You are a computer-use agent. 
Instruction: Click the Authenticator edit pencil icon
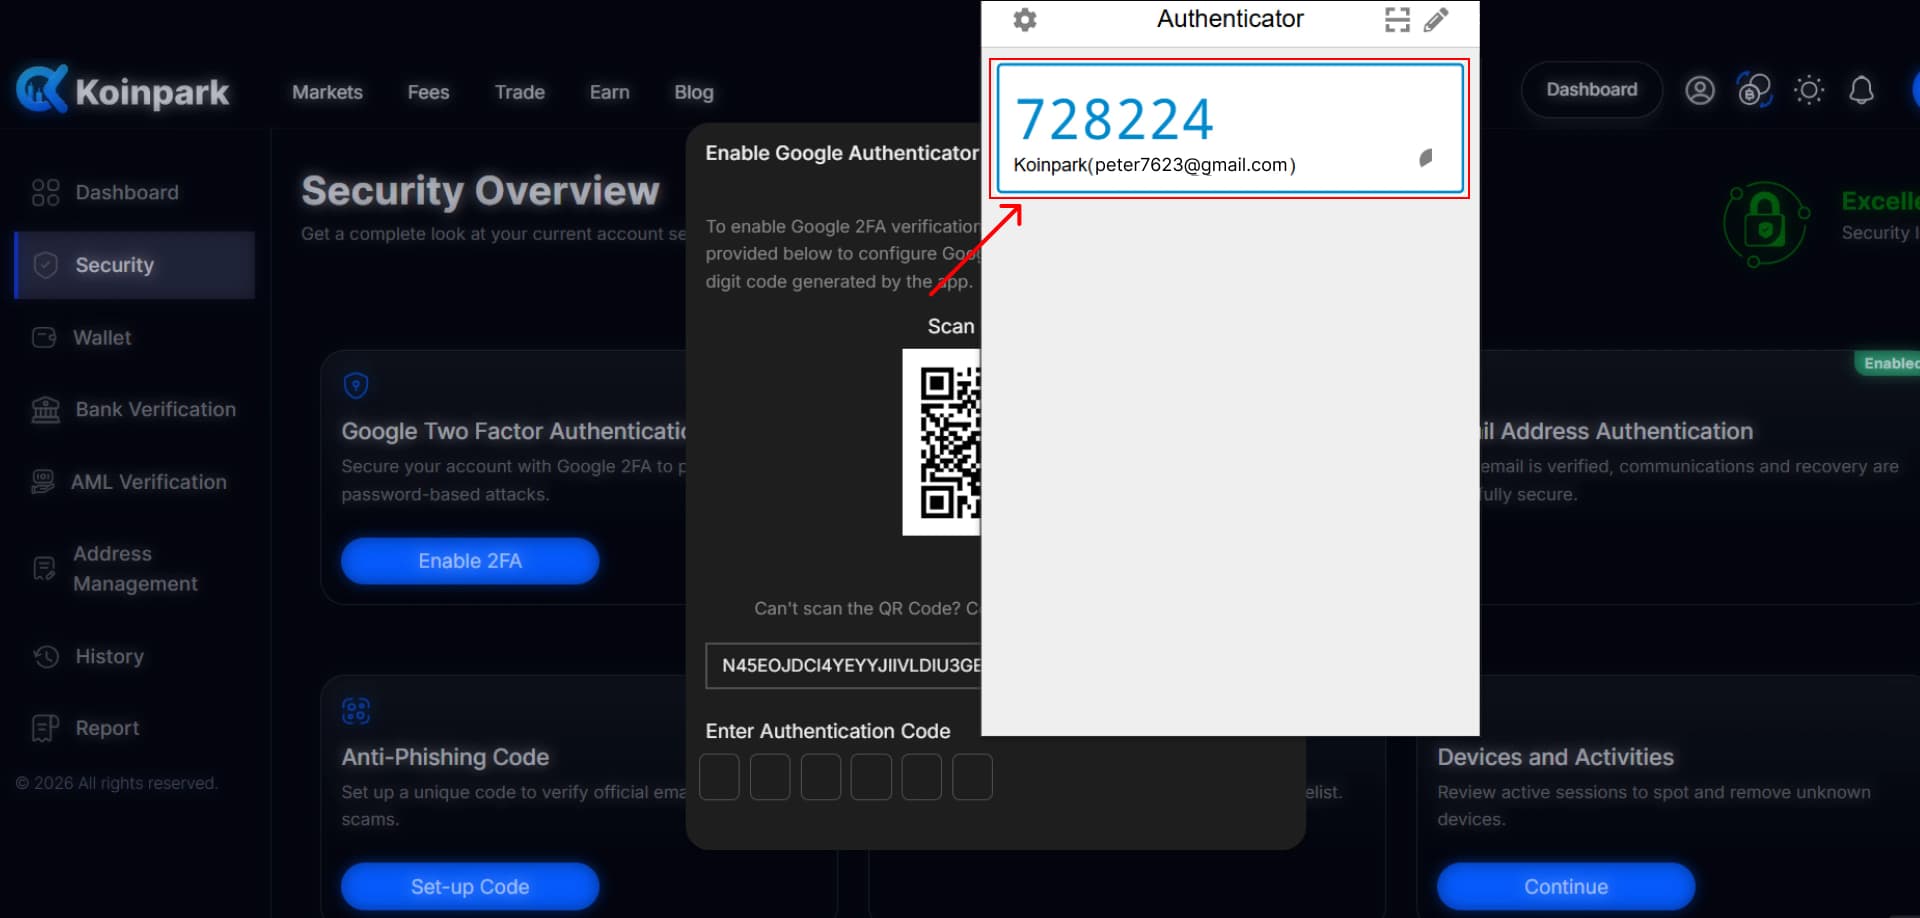click(1436, 19)
